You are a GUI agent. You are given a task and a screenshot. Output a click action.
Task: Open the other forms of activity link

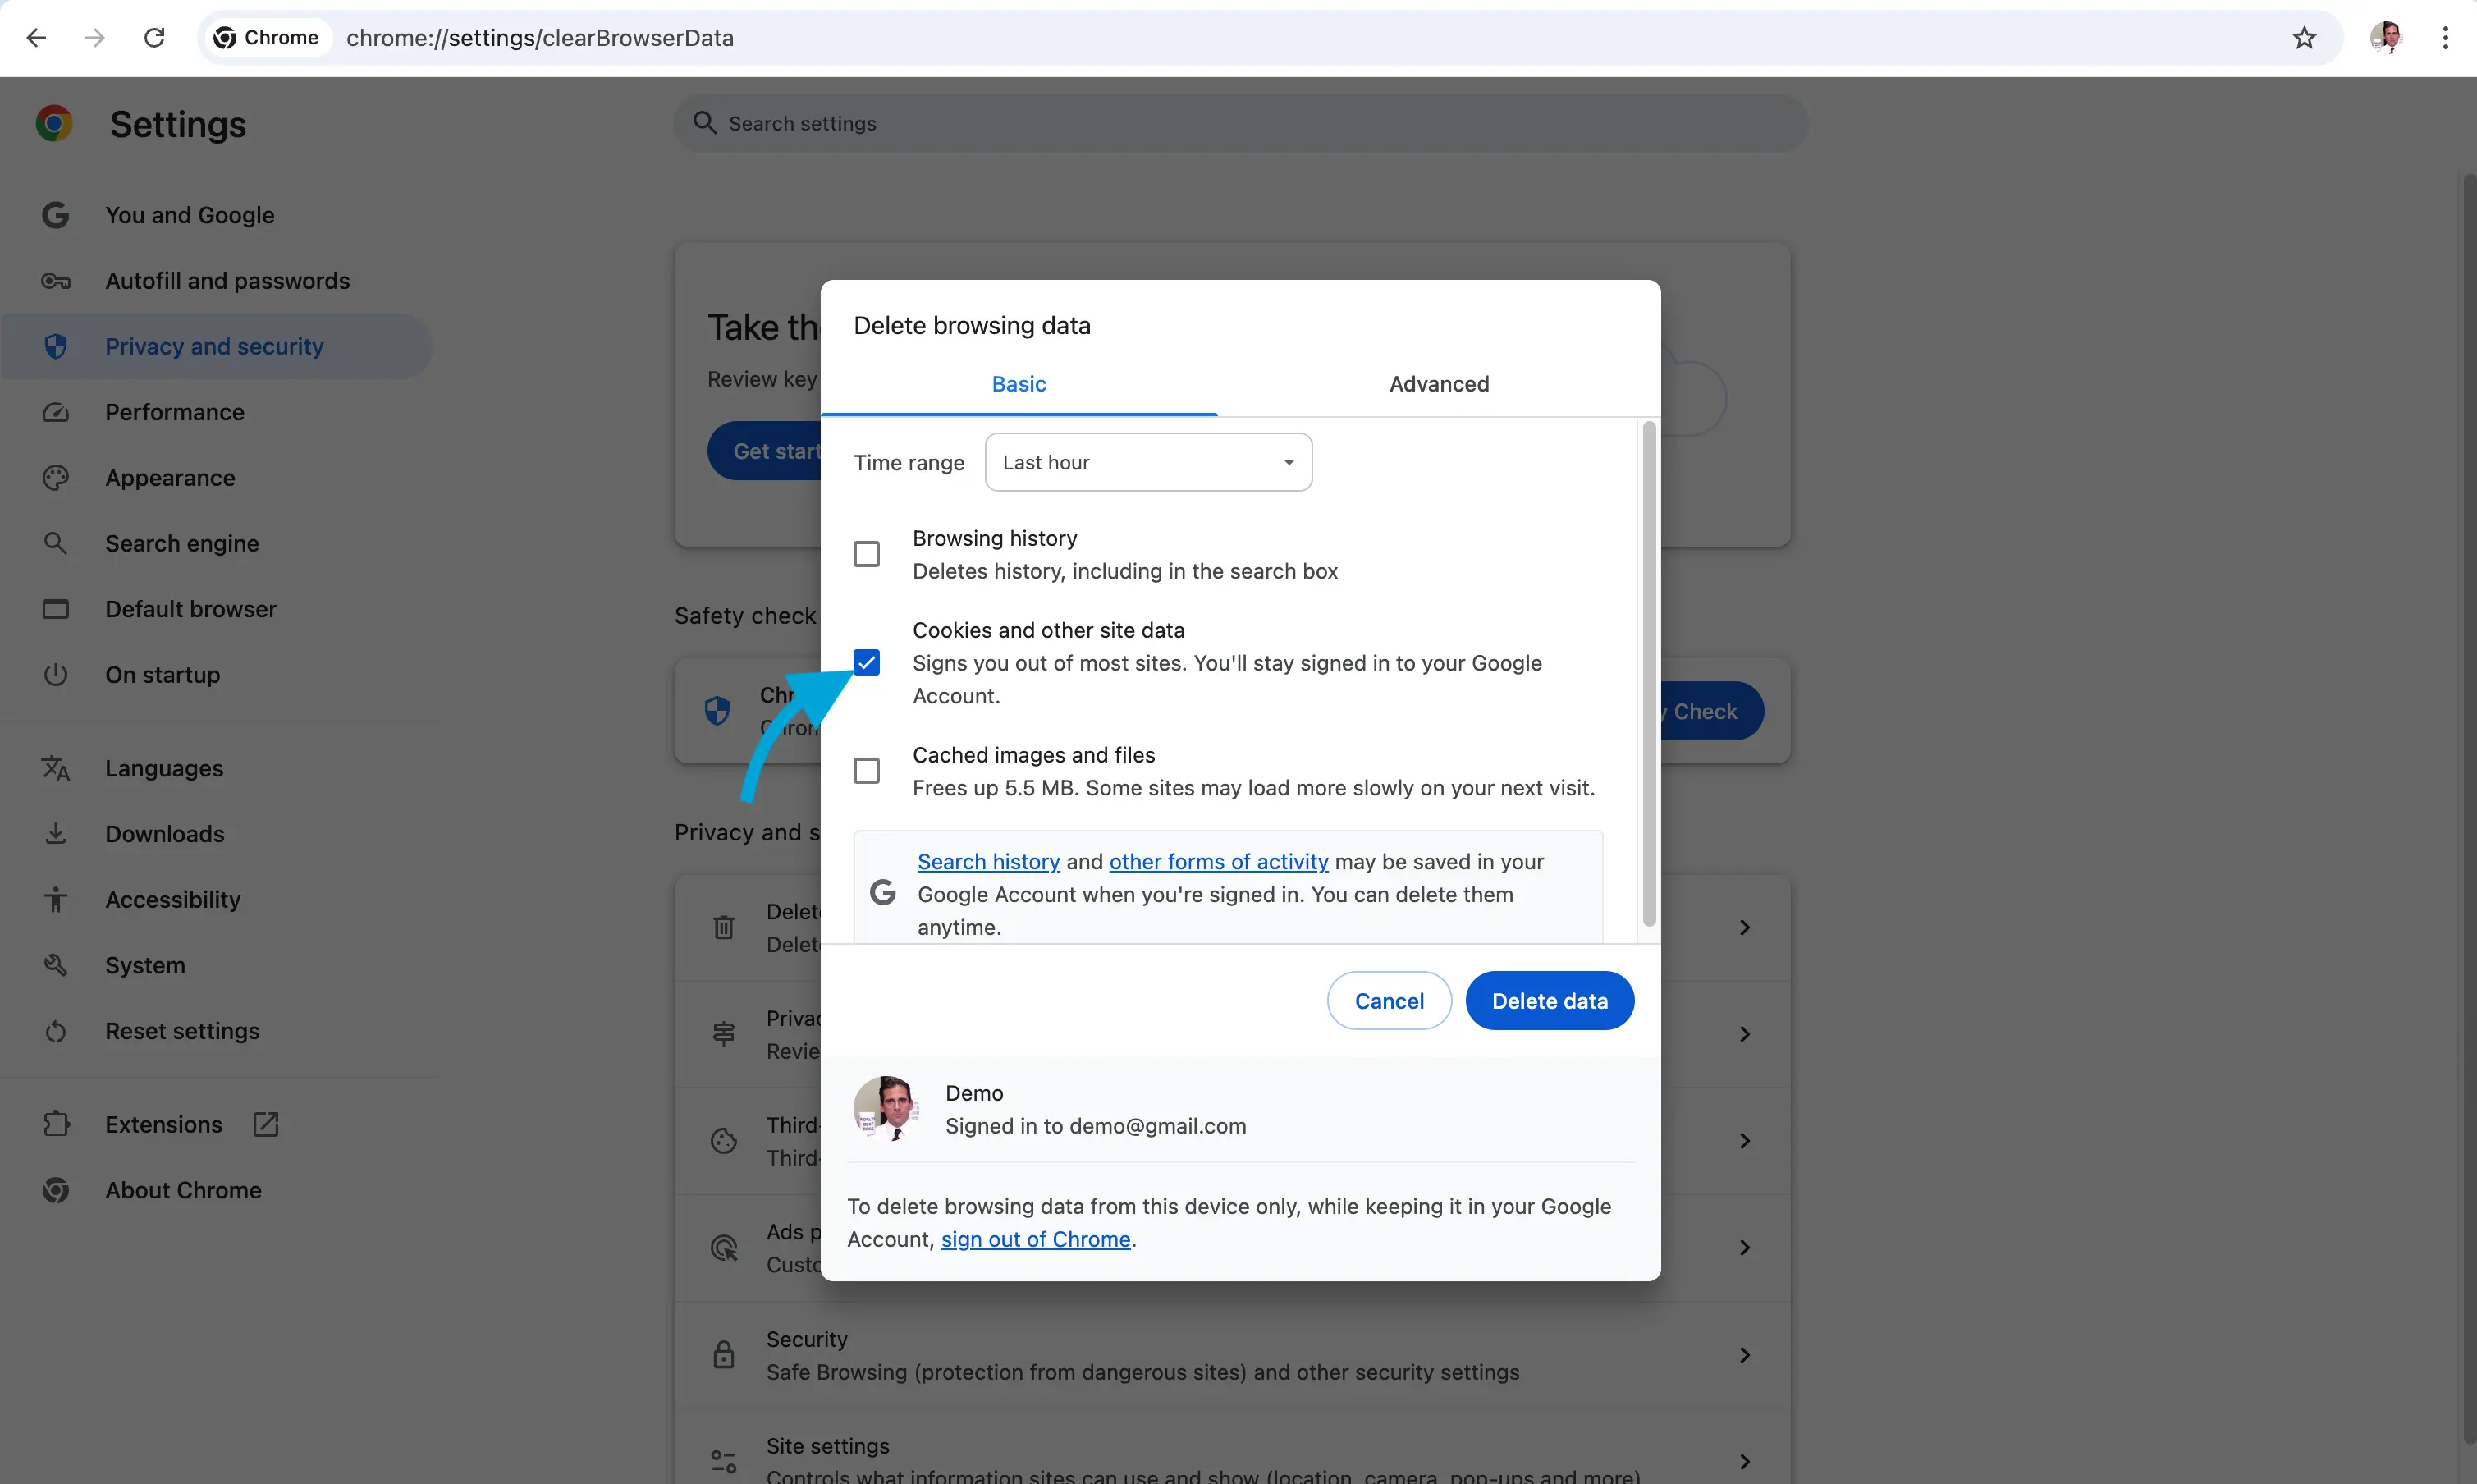(1218, 862)
